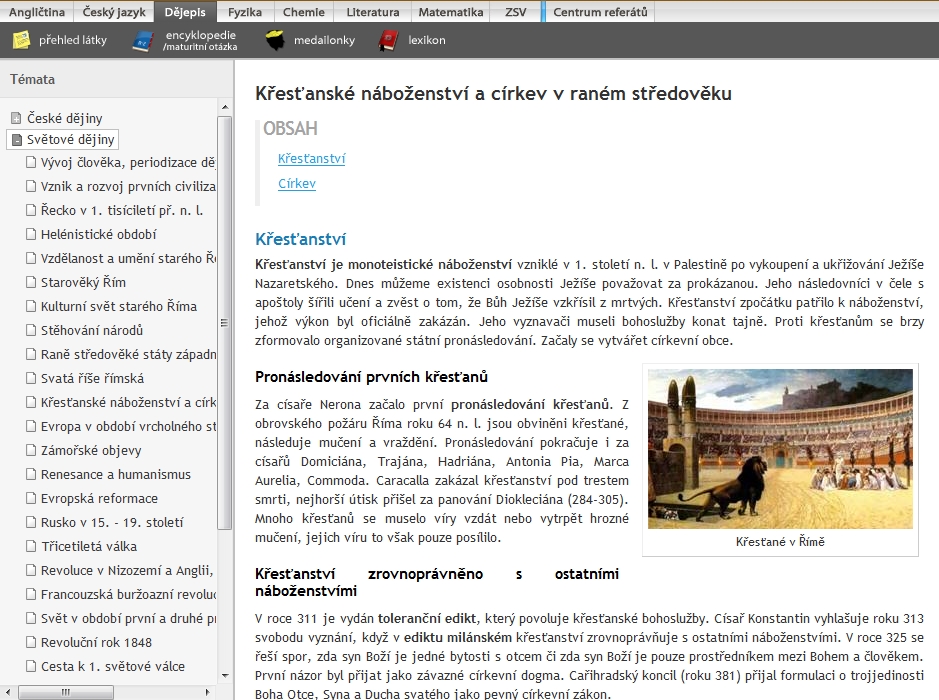This screenshot has height=700, width=939.
Task: Open topic Zámořské objevy
Action: coord(91,450)
